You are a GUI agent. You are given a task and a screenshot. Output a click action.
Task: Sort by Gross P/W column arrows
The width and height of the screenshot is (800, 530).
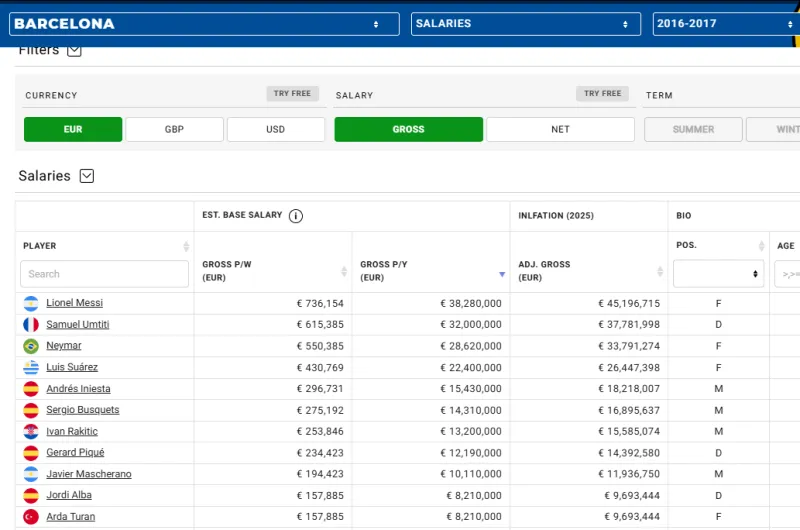coord(344,271)
